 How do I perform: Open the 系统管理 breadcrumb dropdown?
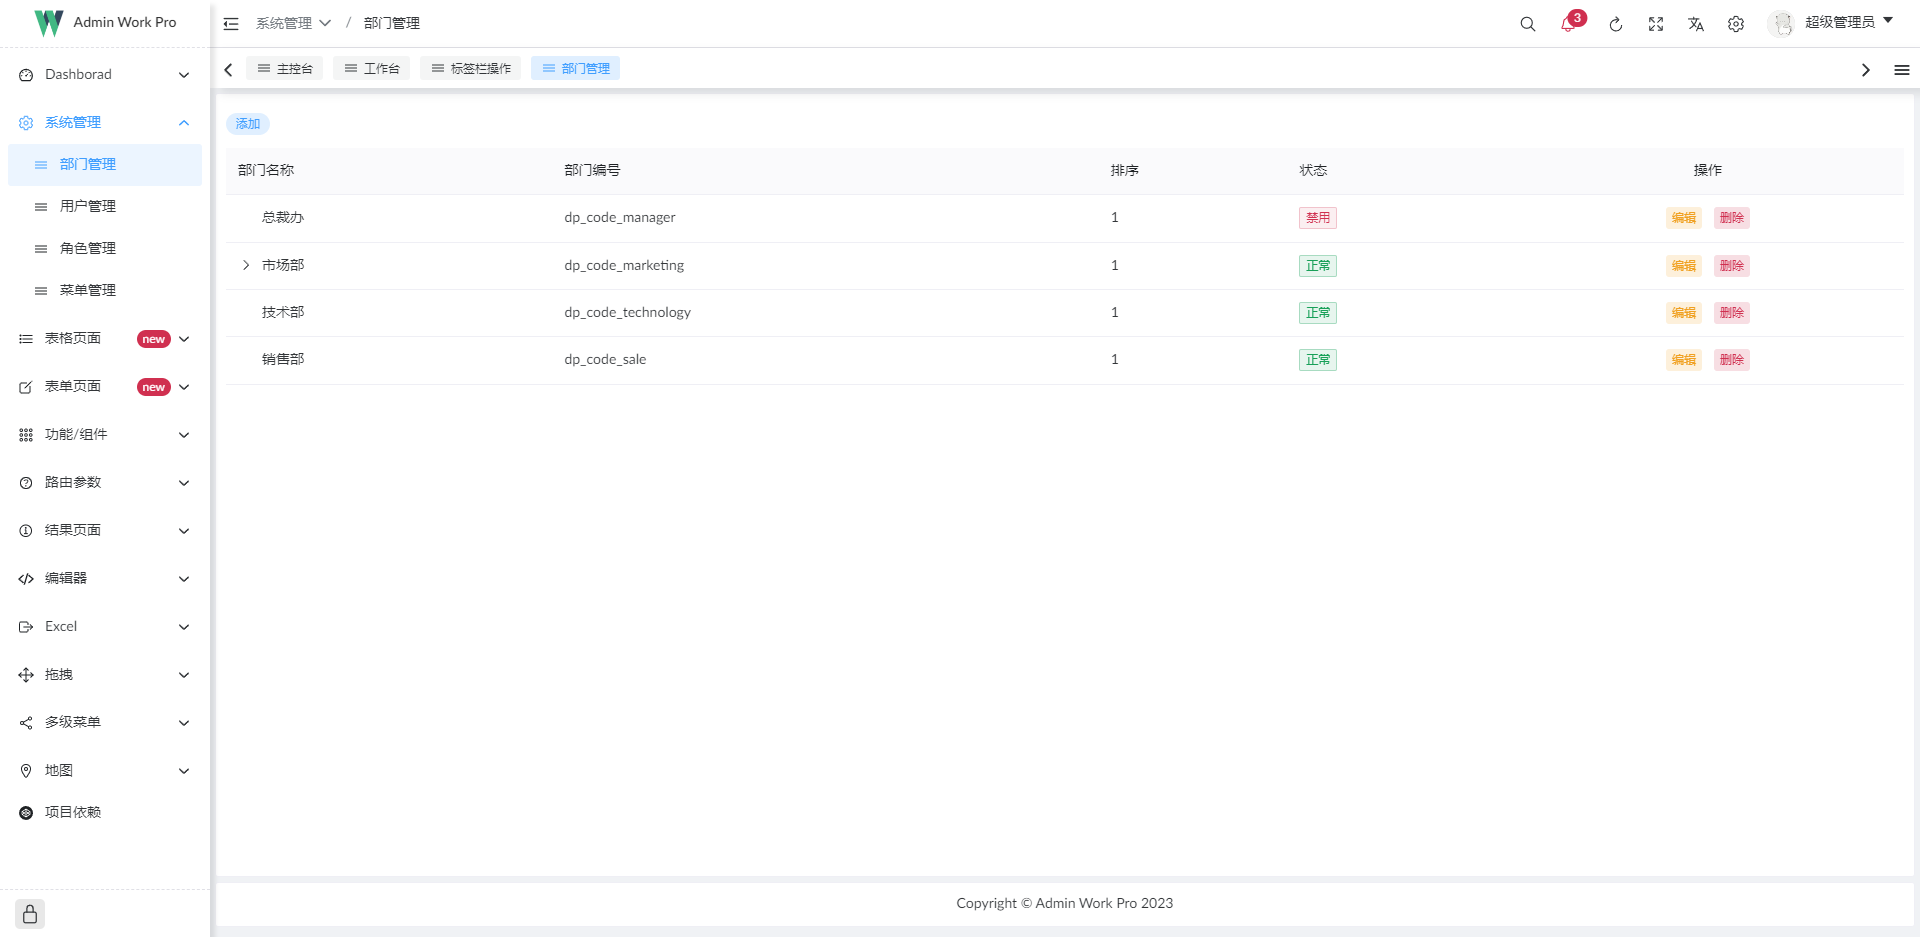[x=324, y=23]
